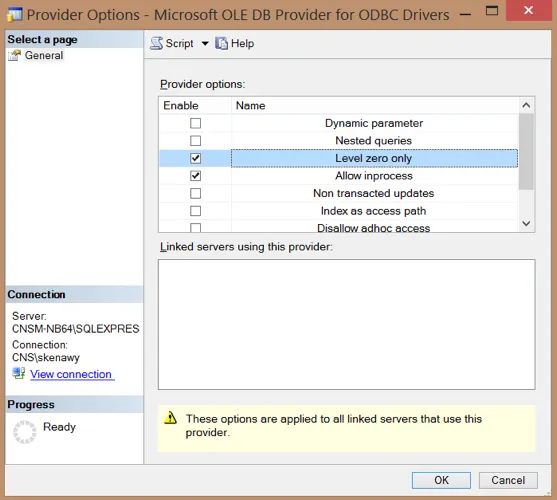Close the Provider Options dialog

point(529,10)
